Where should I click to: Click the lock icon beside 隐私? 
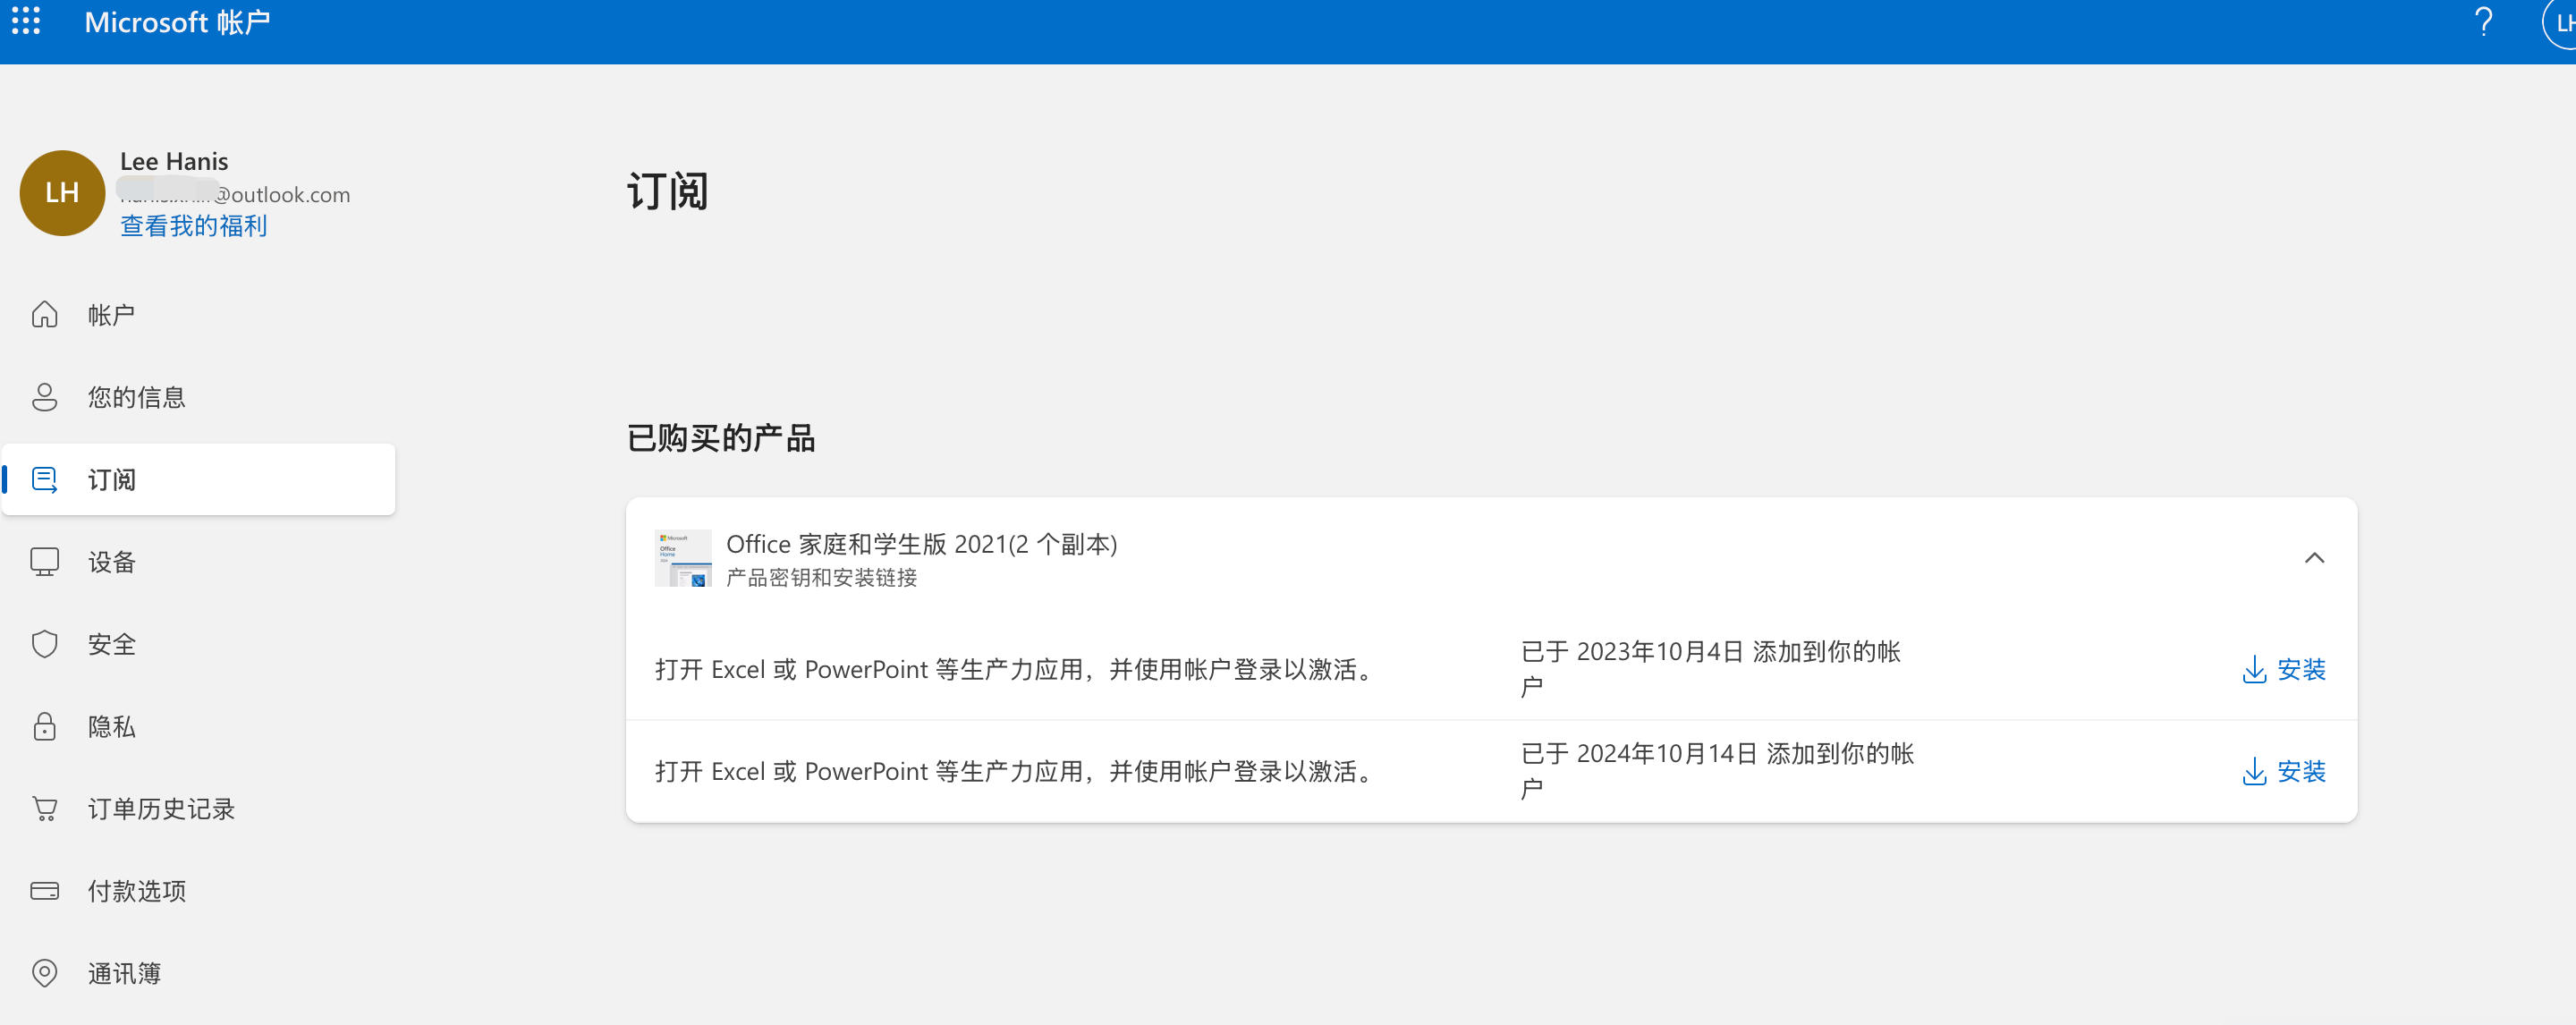click(45, 726)
